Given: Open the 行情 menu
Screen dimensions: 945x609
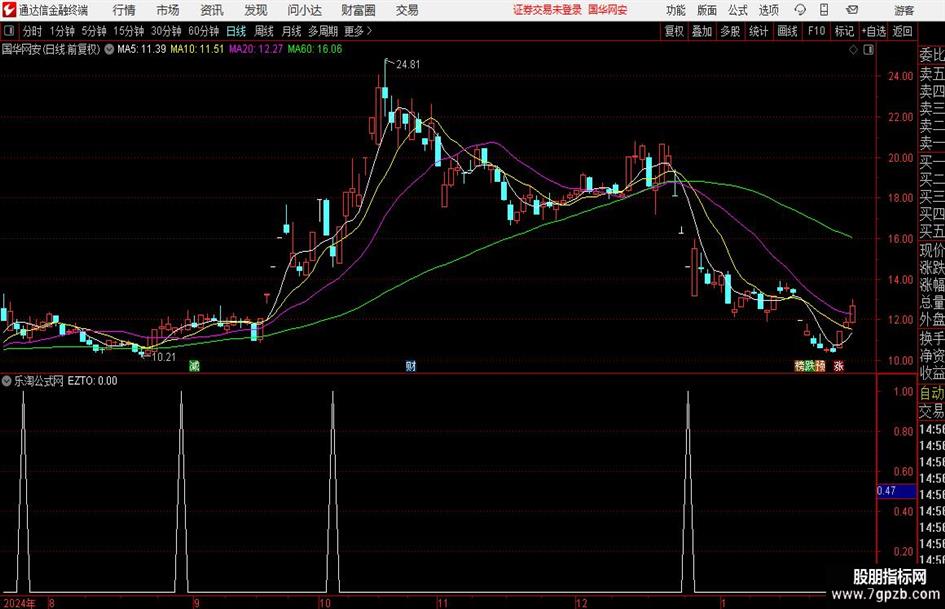Looking at the screenshot, I should pyautogui.click(x=124, y=10).
